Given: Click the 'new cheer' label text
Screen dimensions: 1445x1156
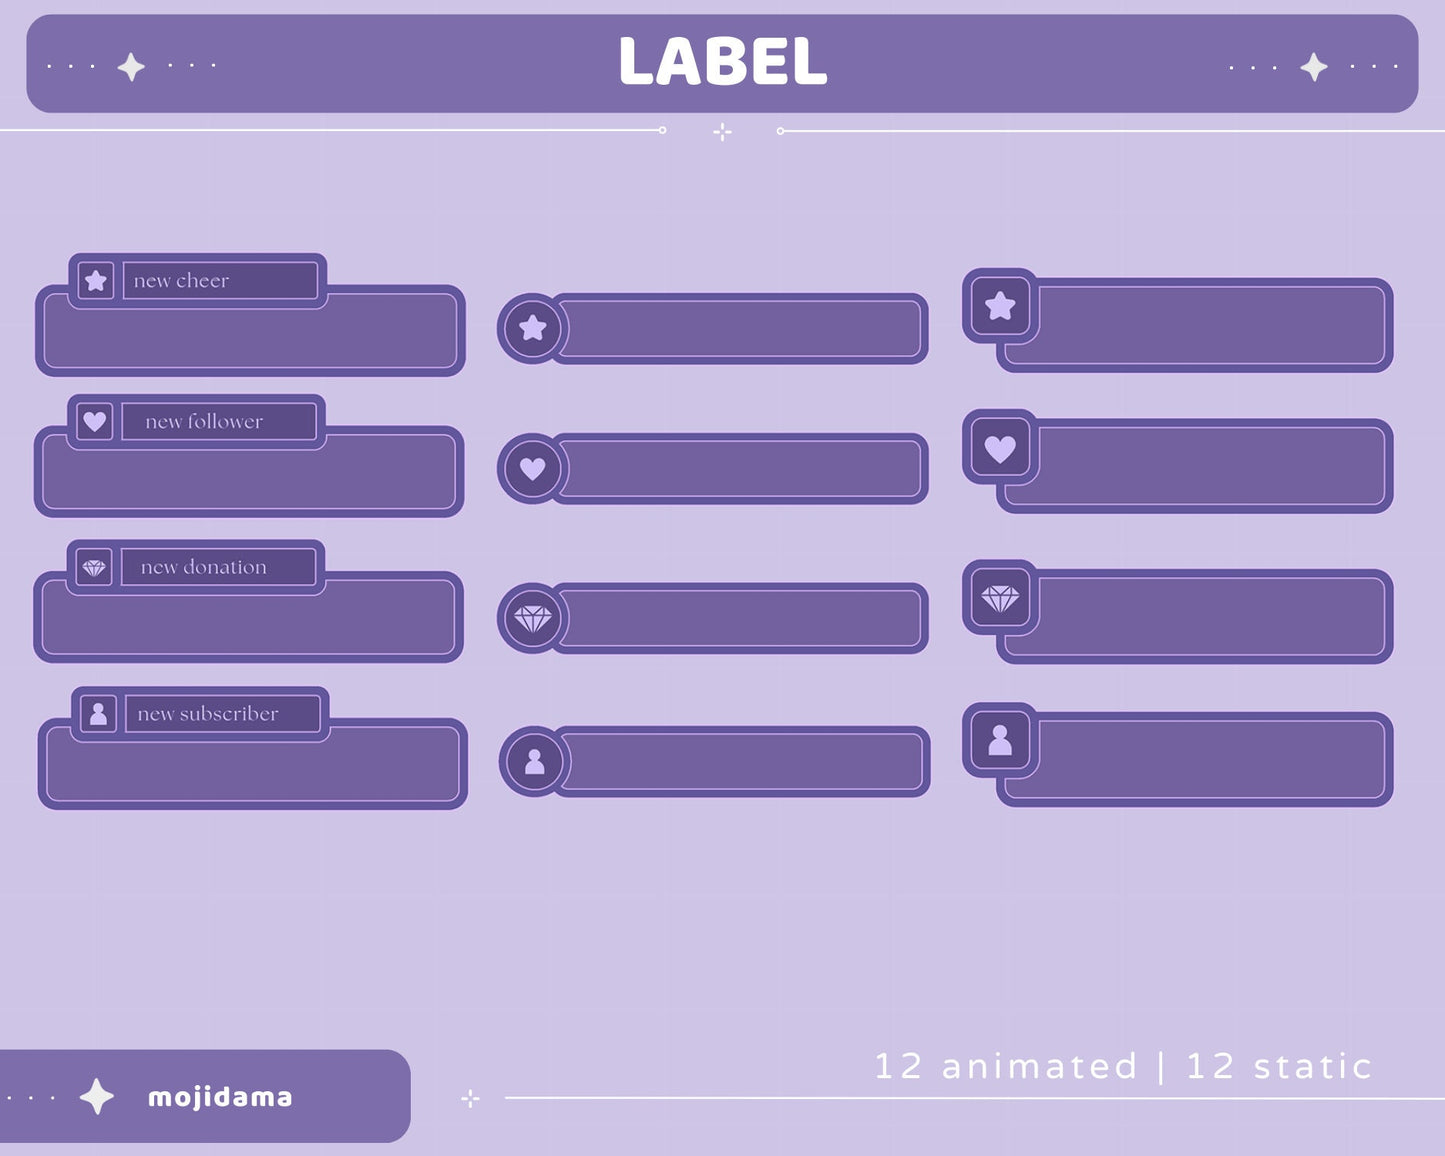Looking at the screenshot, I should (x=181, y=281).
